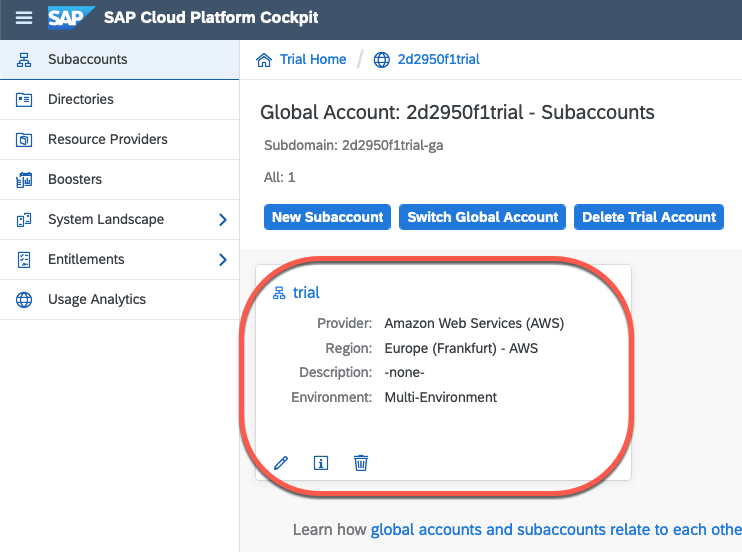Open the trial subaccount link

tap(306, 293)
